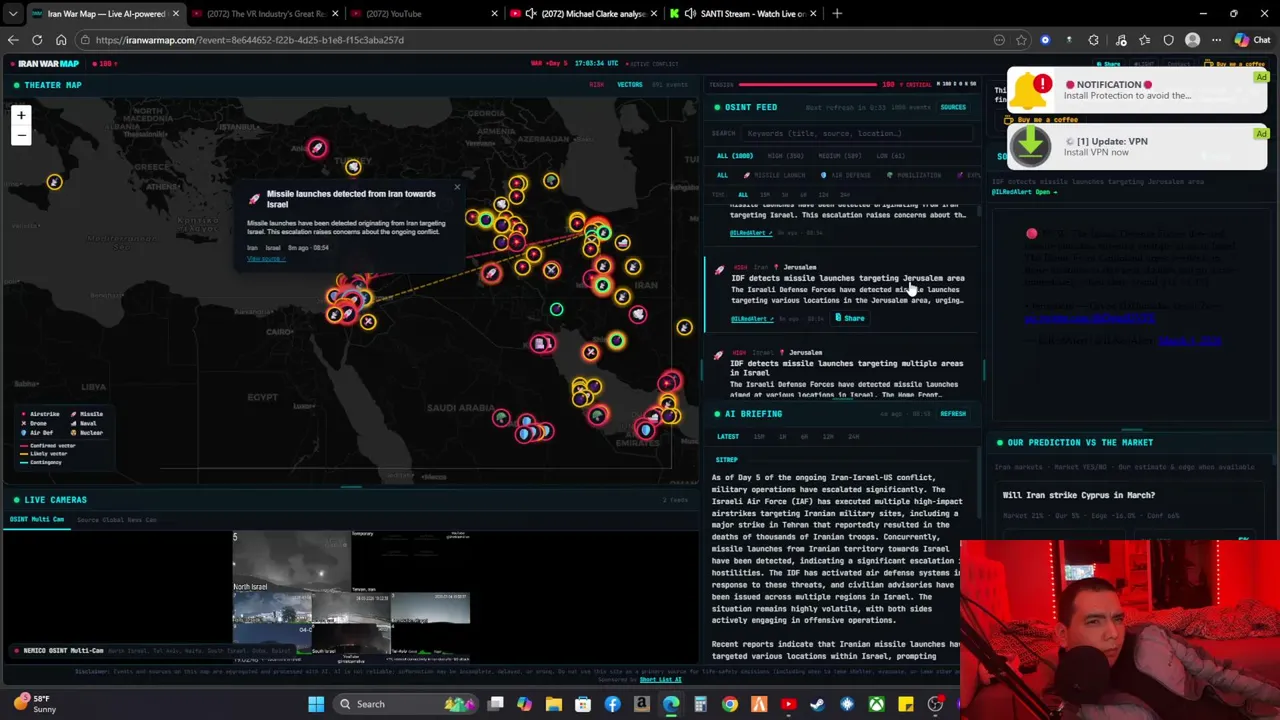Open Chrome from the taskbar
The image size is (1280, 720).
click(730, 704)
